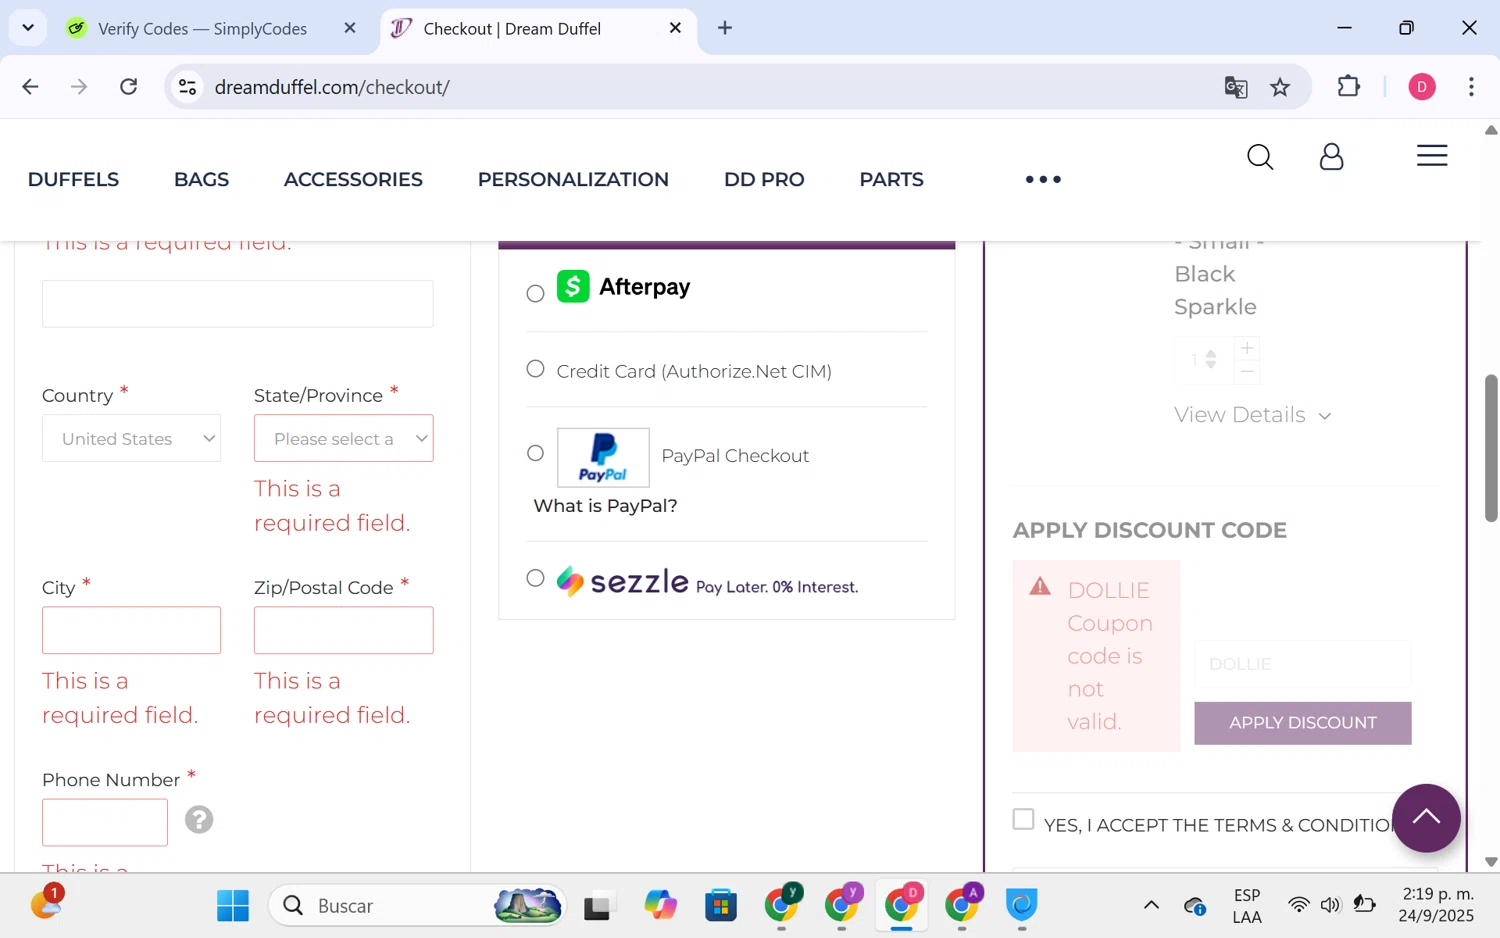
Task: Click the browser forward arrow
Action: 79,87
